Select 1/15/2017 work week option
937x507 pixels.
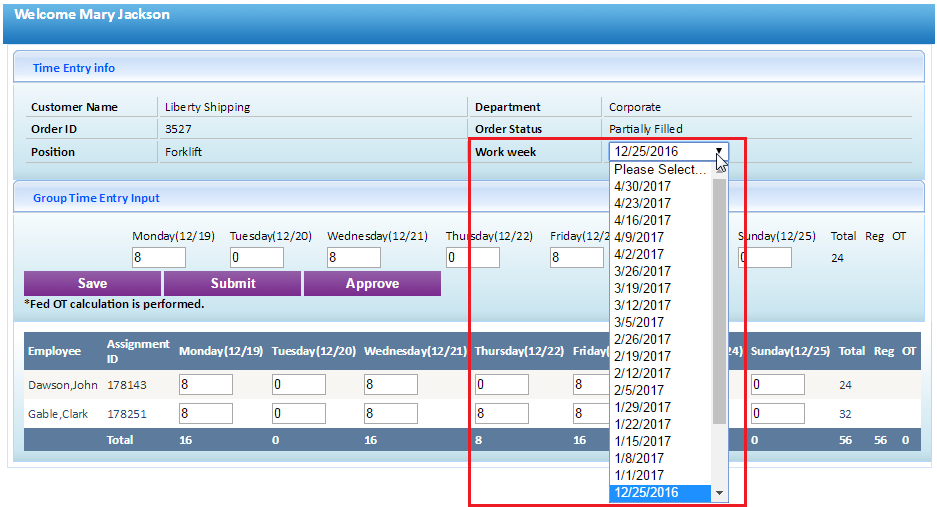point(660,441)
